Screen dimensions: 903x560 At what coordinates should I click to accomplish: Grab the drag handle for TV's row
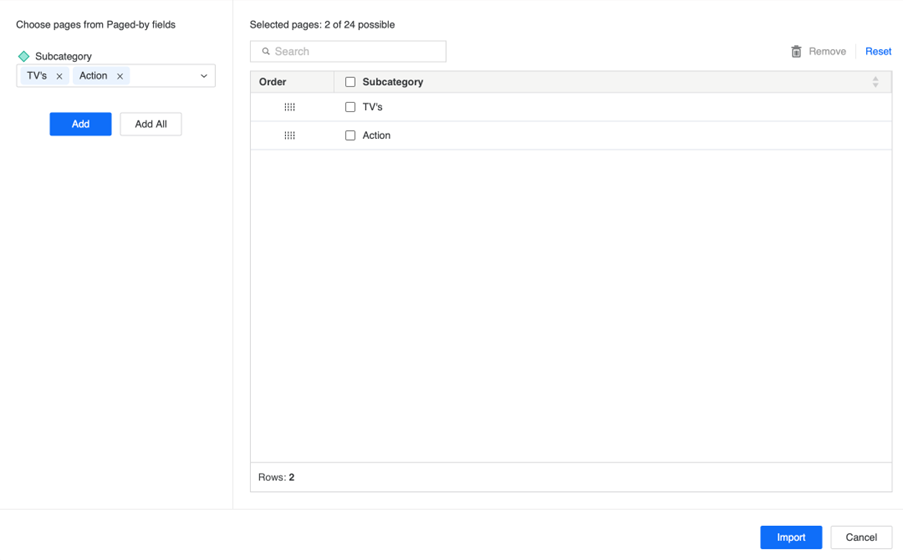point(290,107)
